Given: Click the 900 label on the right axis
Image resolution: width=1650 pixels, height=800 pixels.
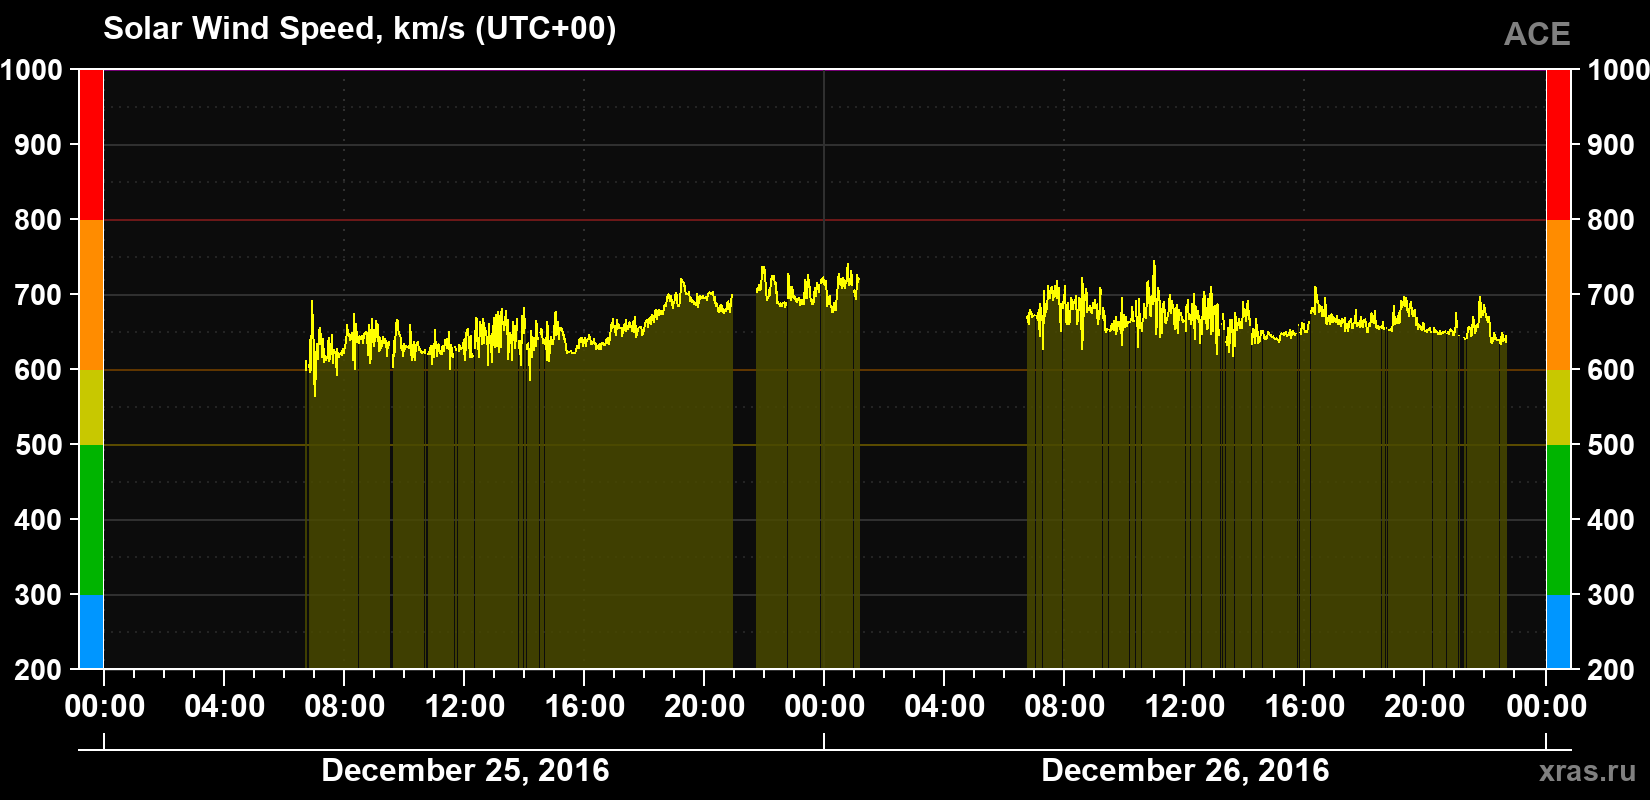Looking at the screenshot, I should pos(1611,145).
